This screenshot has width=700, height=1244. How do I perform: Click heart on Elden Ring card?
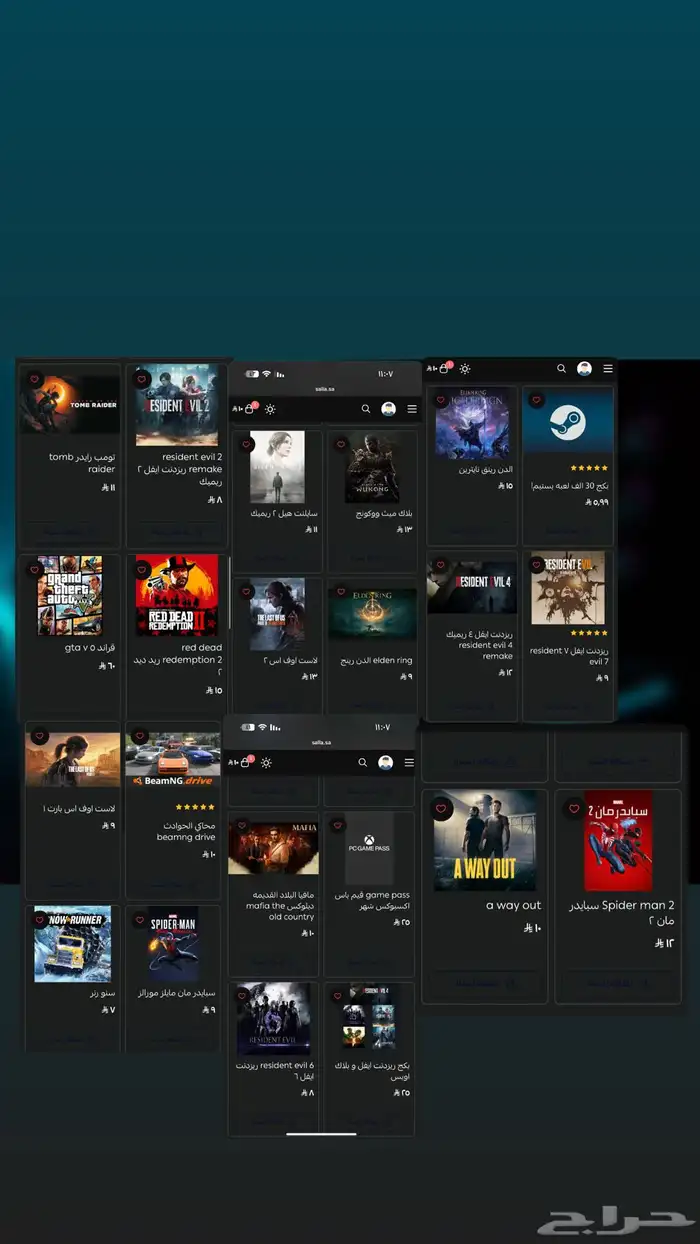(341, 591)
